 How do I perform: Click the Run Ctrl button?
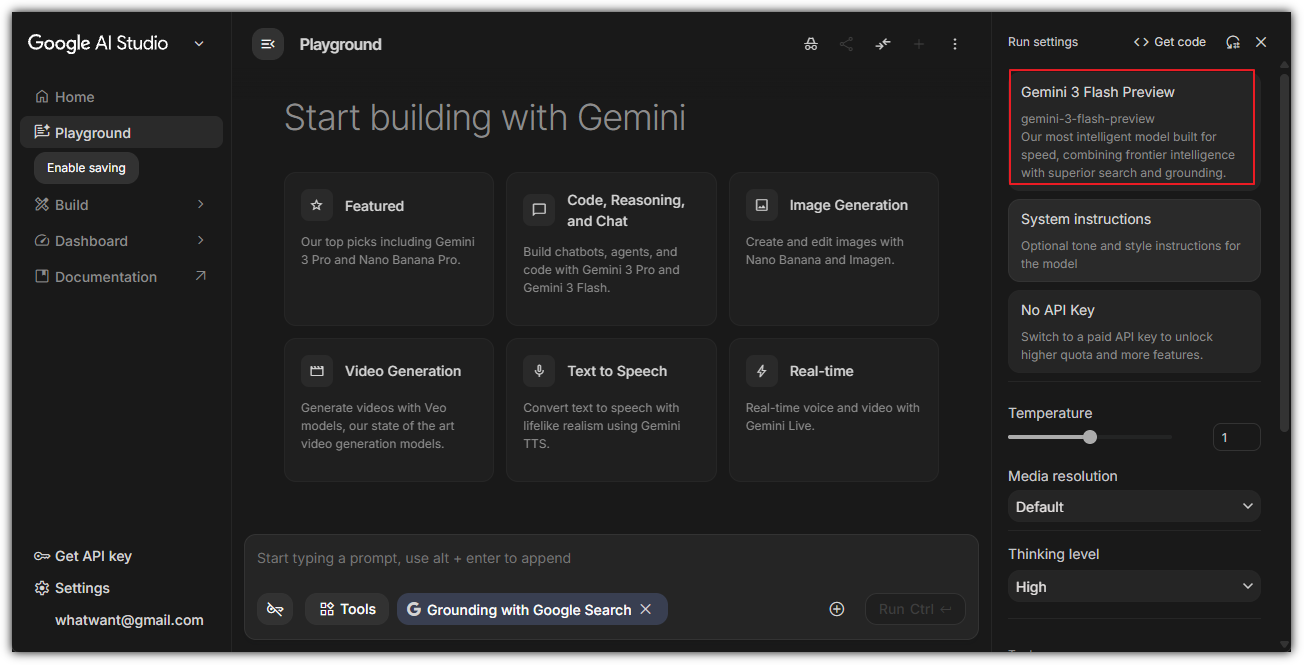click(x=915, y=609)
